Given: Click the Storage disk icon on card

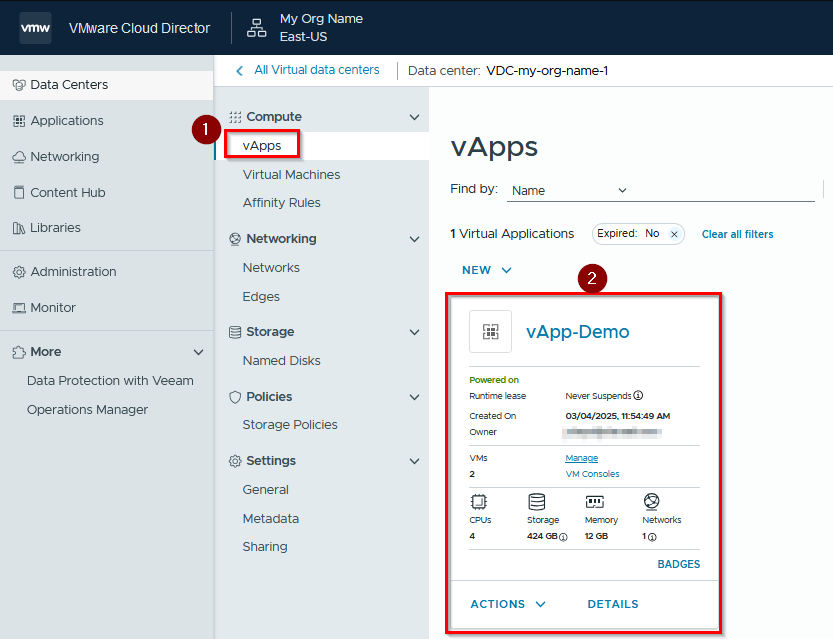Looking at the screenshot, I should tap(537, 502).
